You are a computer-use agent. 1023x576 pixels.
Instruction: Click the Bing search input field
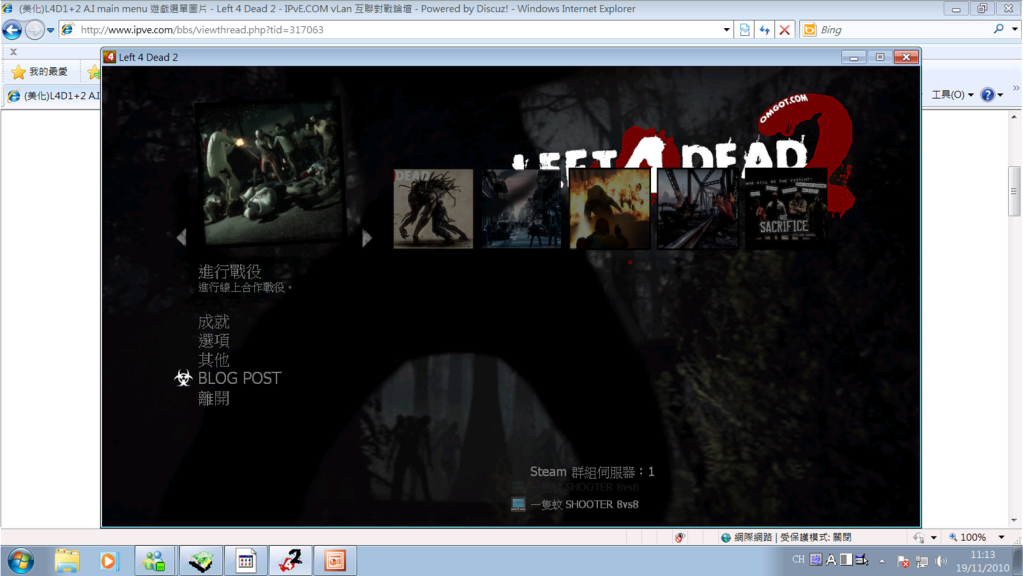[900, 30]
